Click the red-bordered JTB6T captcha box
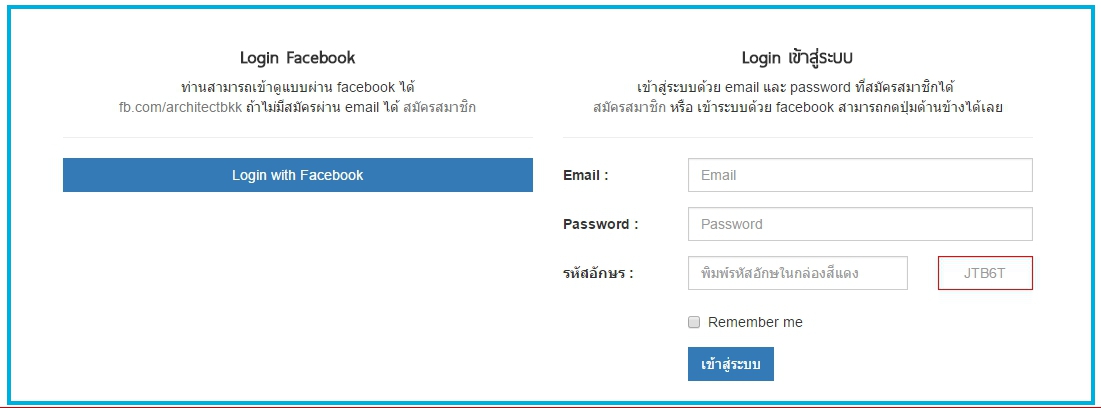The height and width of the screenshot is (408, 1101). (x=984, y=273)
